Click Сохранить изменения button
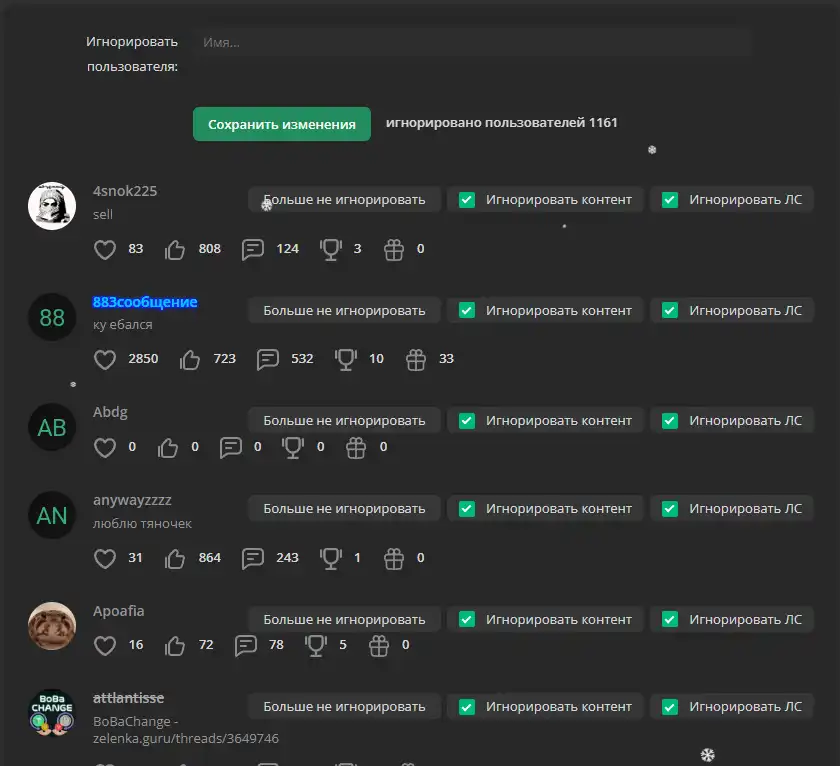 point(282,124)
